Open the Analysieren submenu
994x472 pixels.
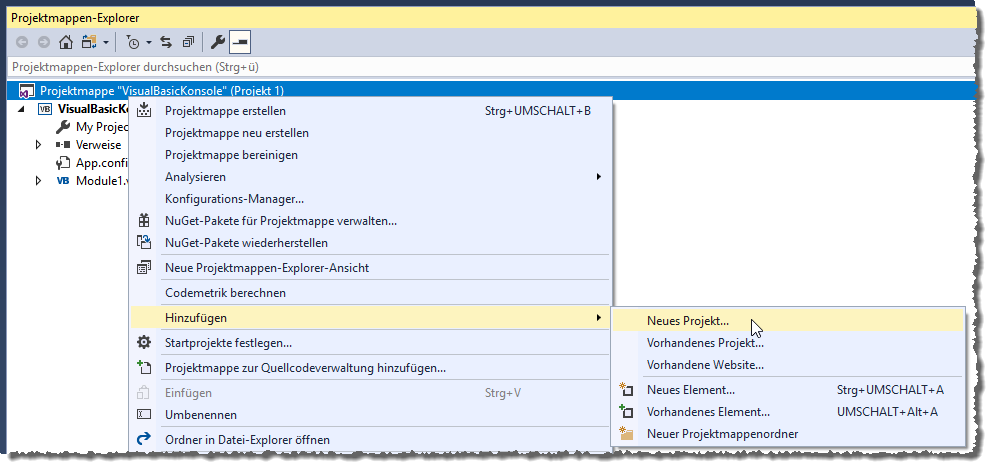click(371, 177)
